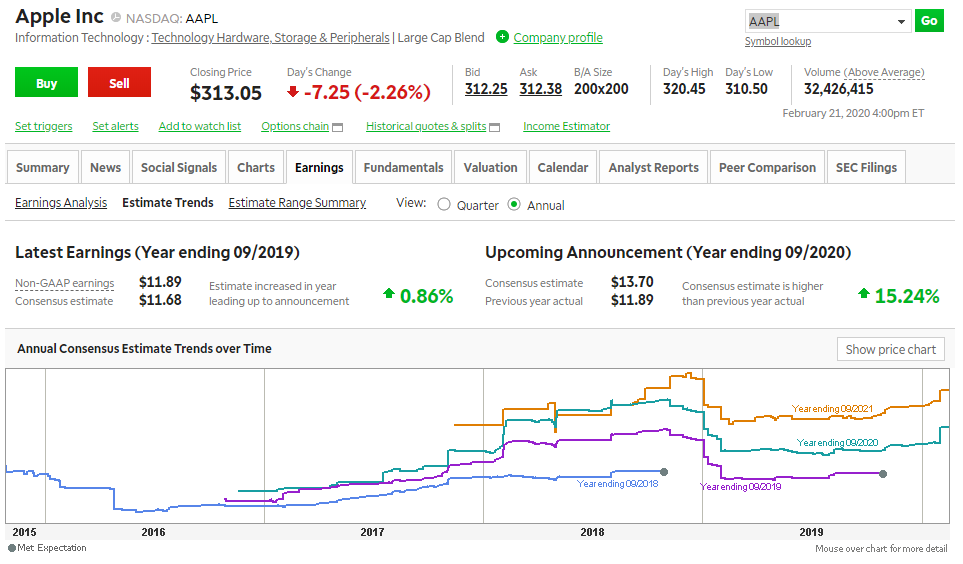
Task: Select the Estimate Trends sub-tab
Action: click(168, 203)
